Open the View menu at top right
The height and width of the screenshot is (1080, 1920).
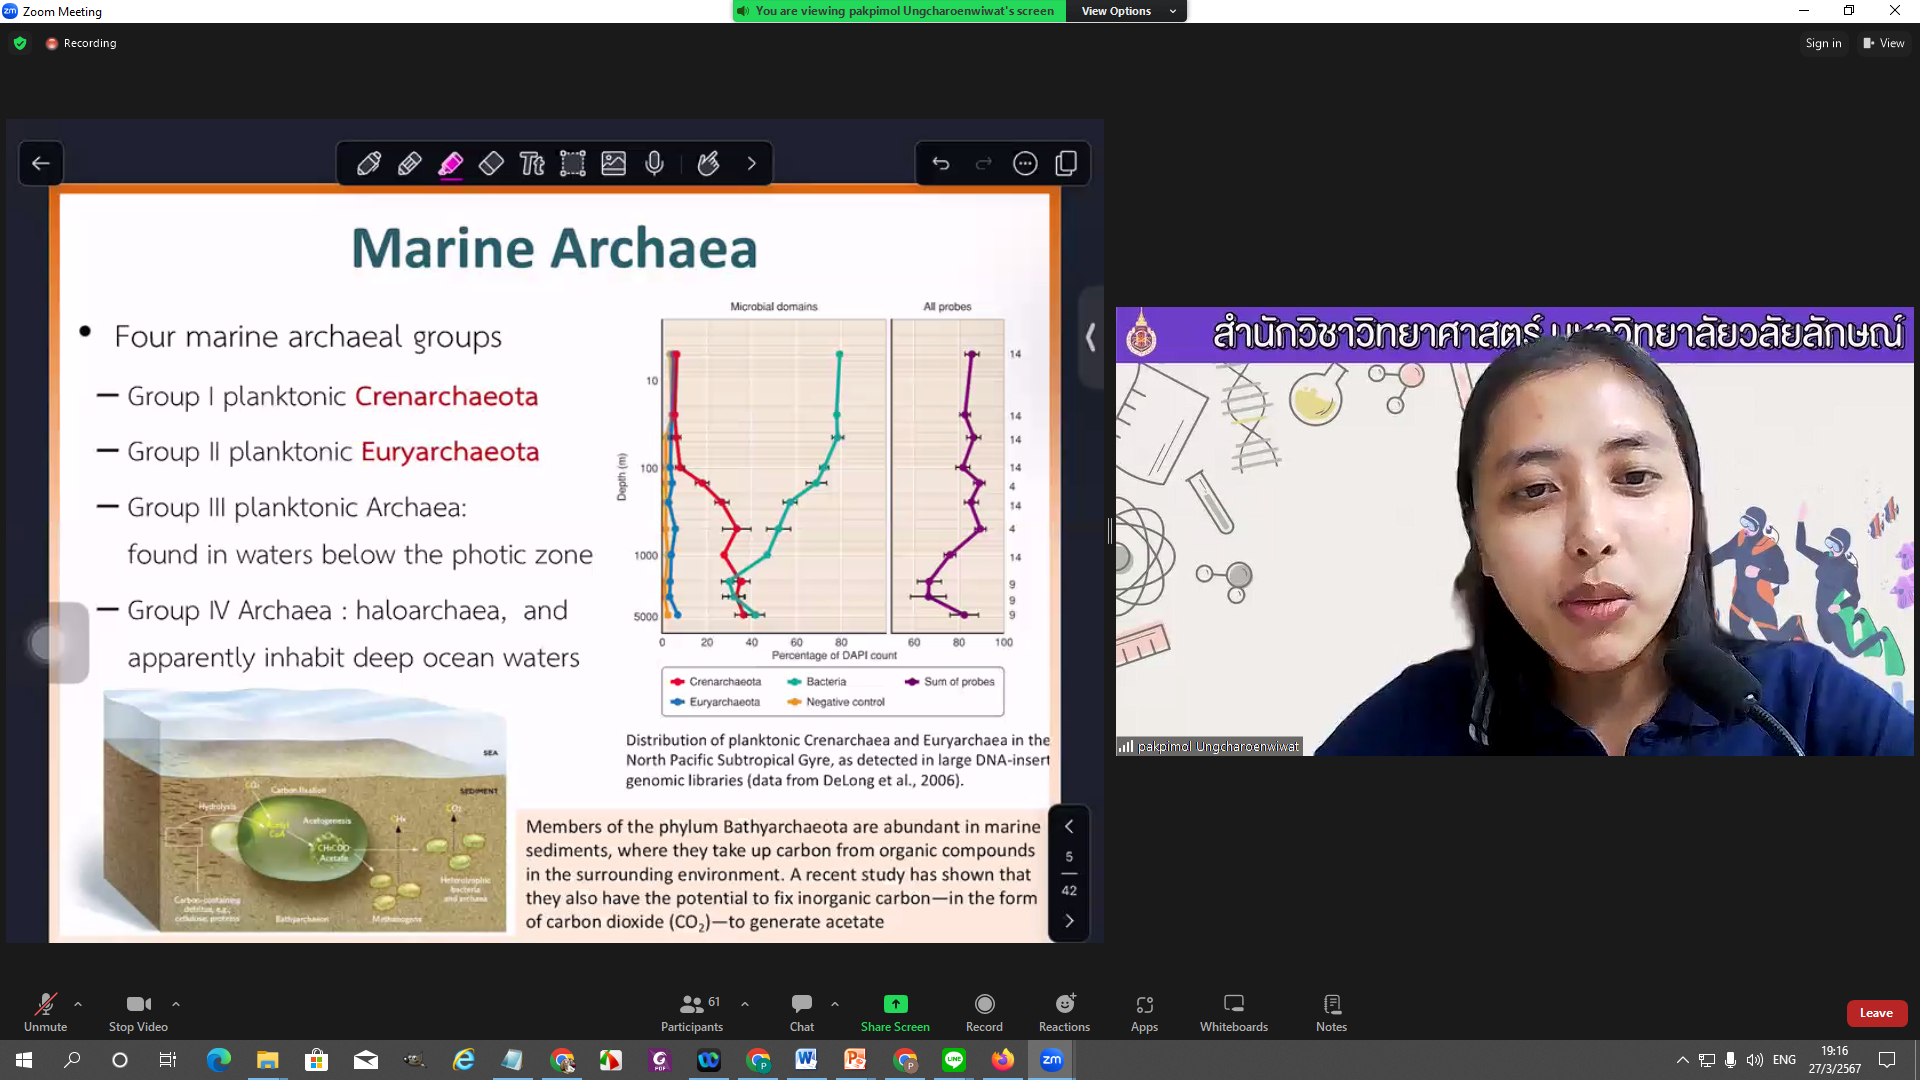[x=1883, y=43]
